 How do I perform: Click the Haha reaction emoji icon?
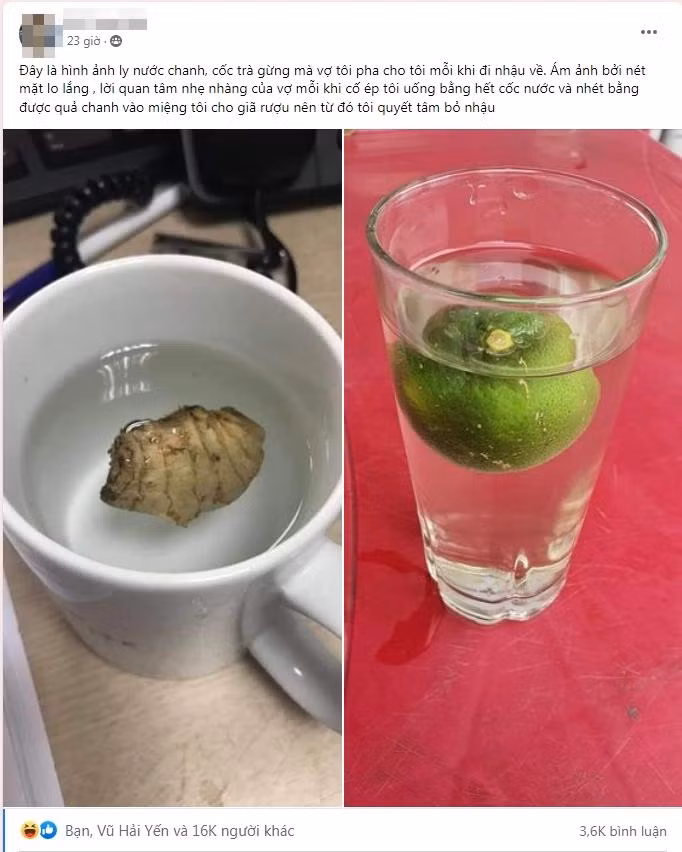(30, 830)
